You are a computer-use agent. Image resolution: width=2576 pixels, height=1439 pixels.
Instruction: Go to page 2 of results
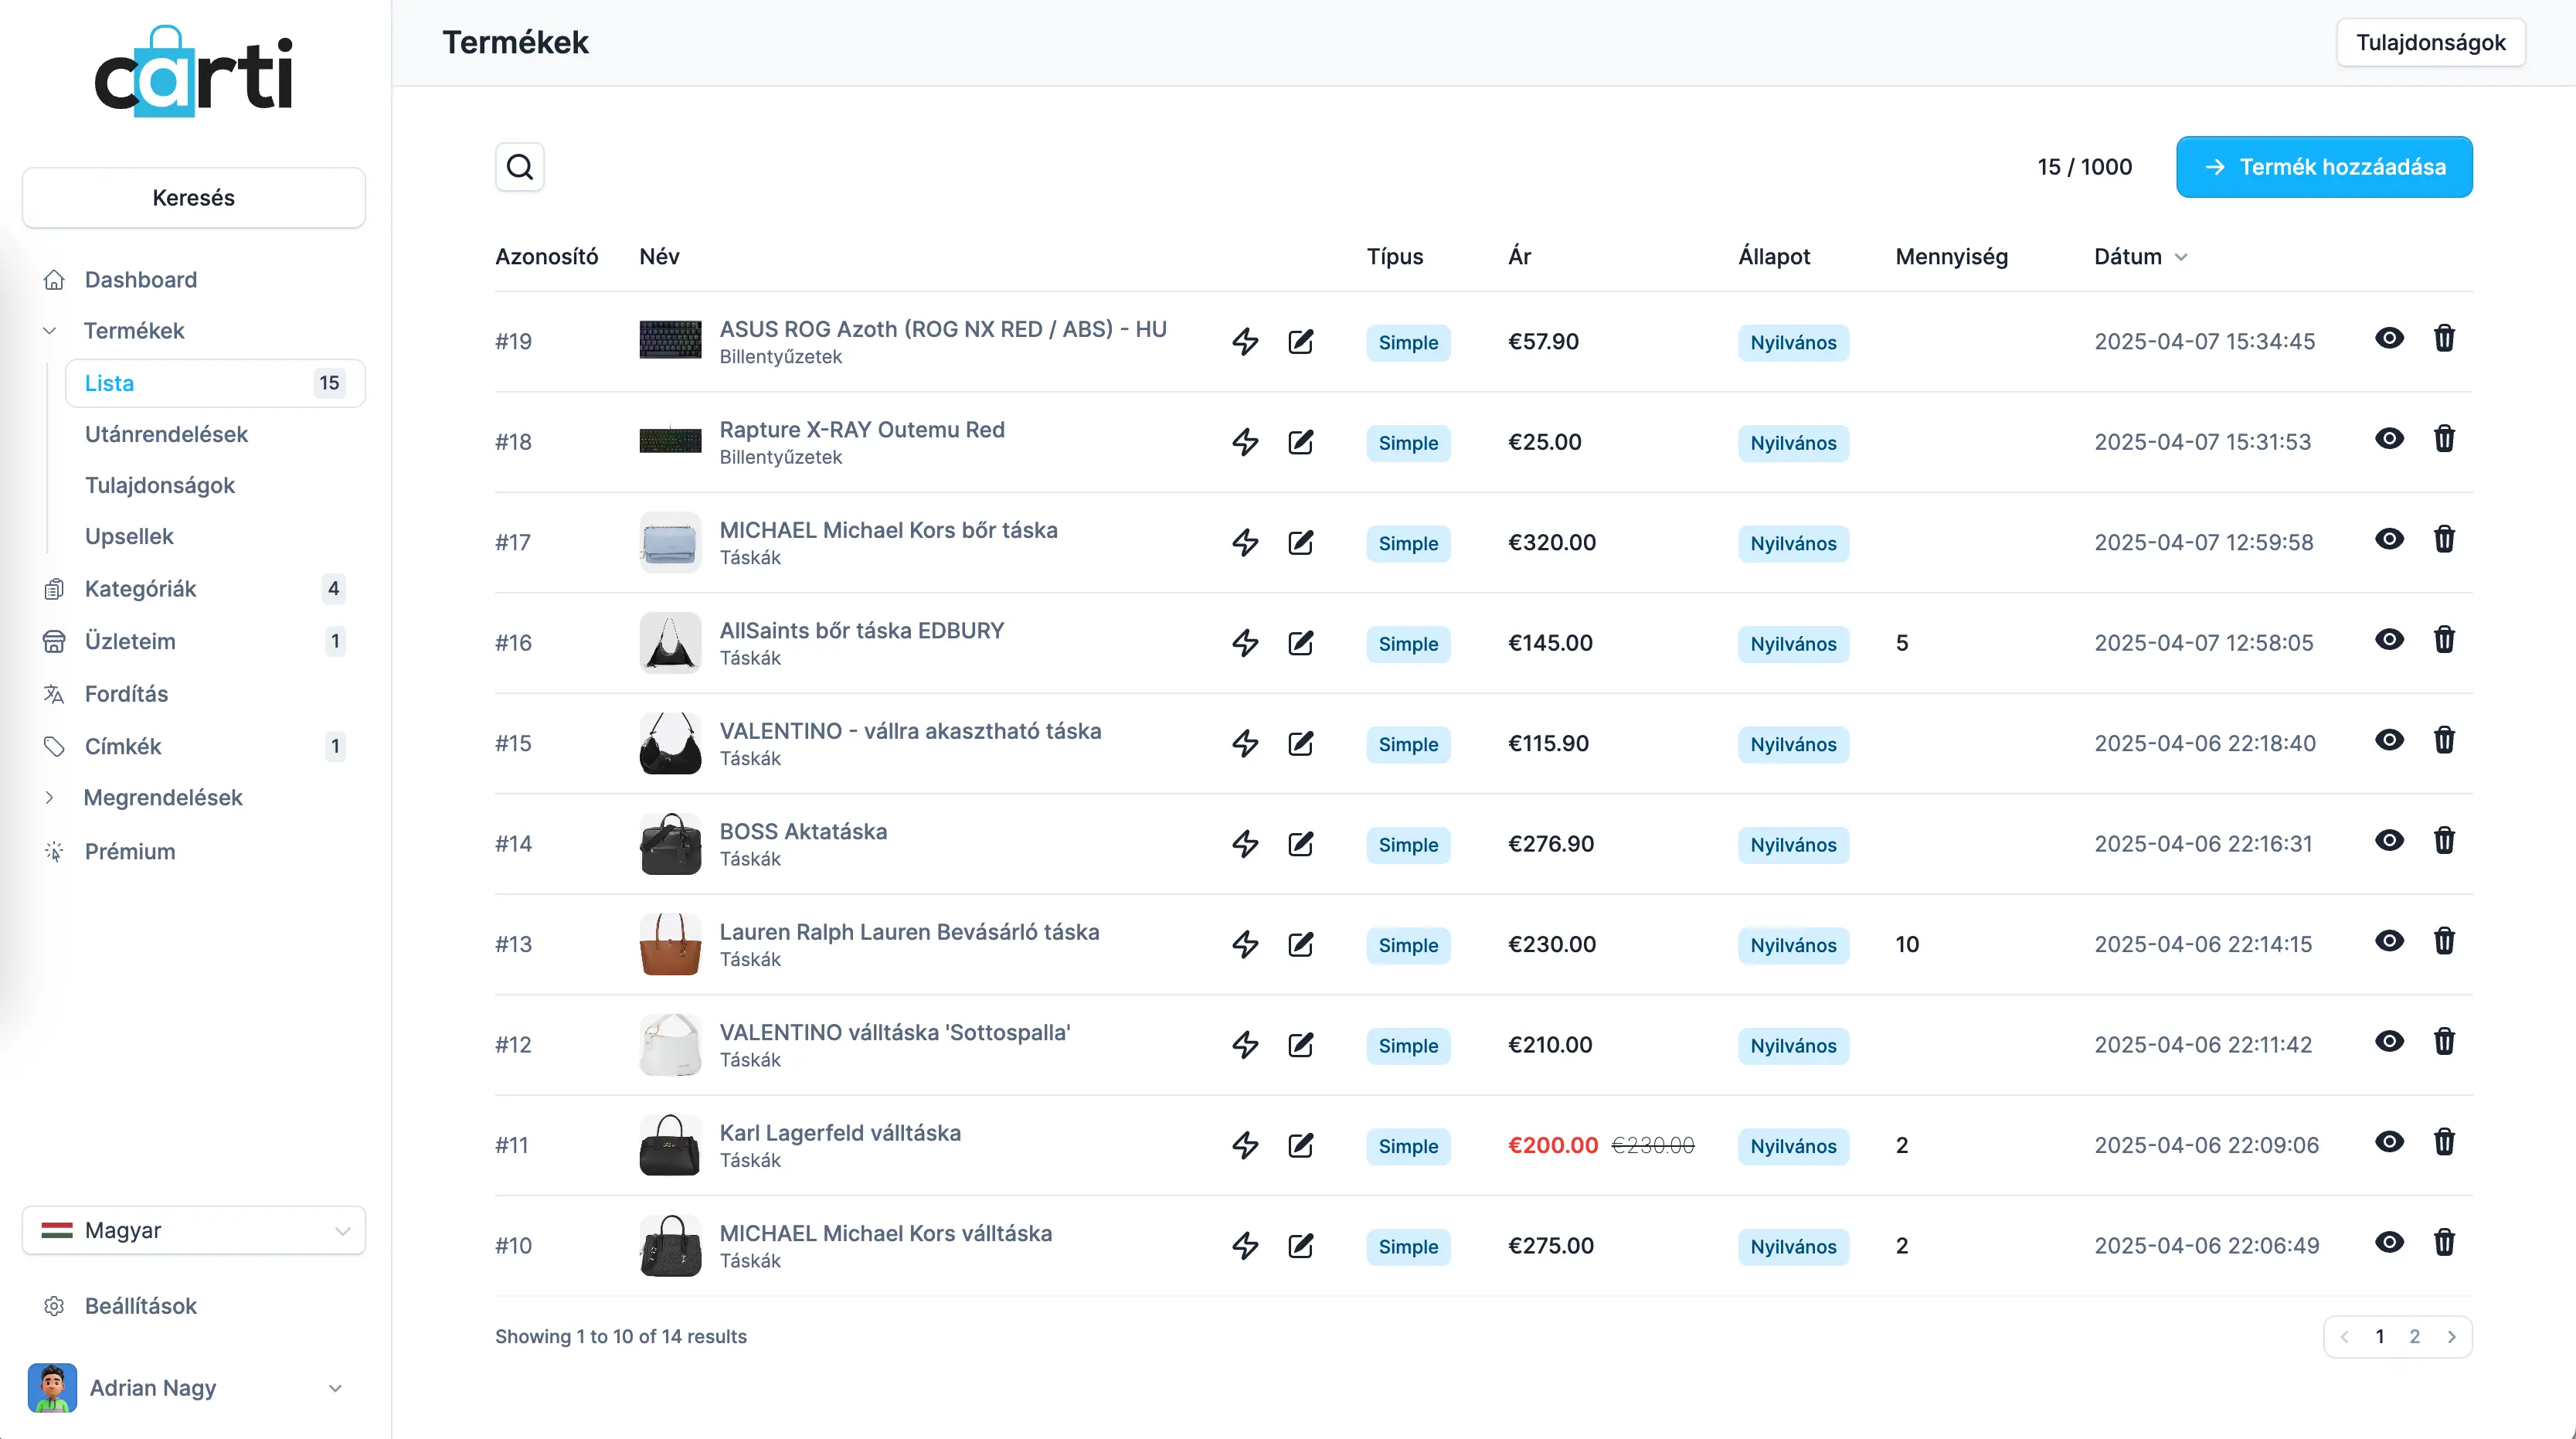(2414, 1337)
